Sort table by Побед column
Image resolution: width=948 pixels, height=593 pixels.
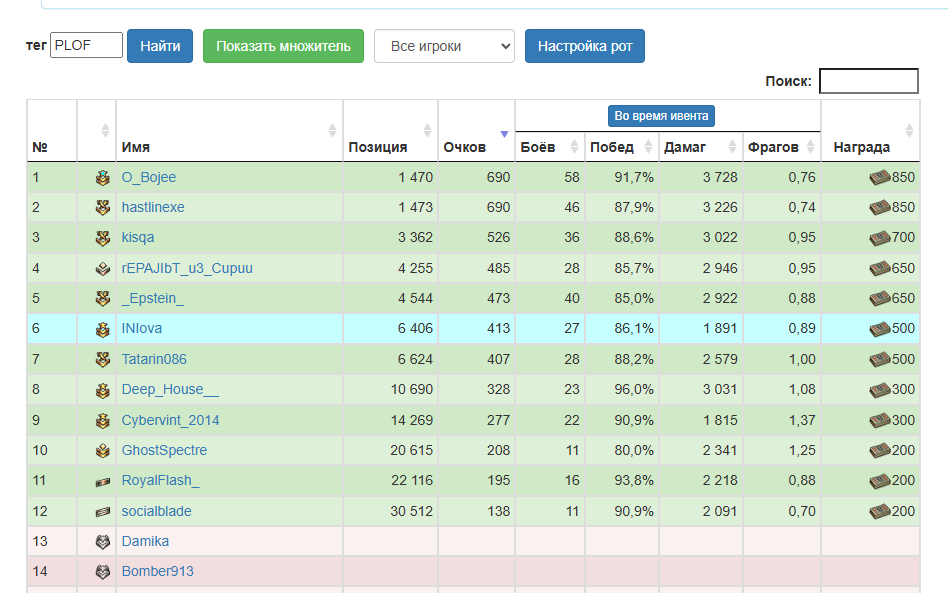pyautogui.click(x=622, y=147)
